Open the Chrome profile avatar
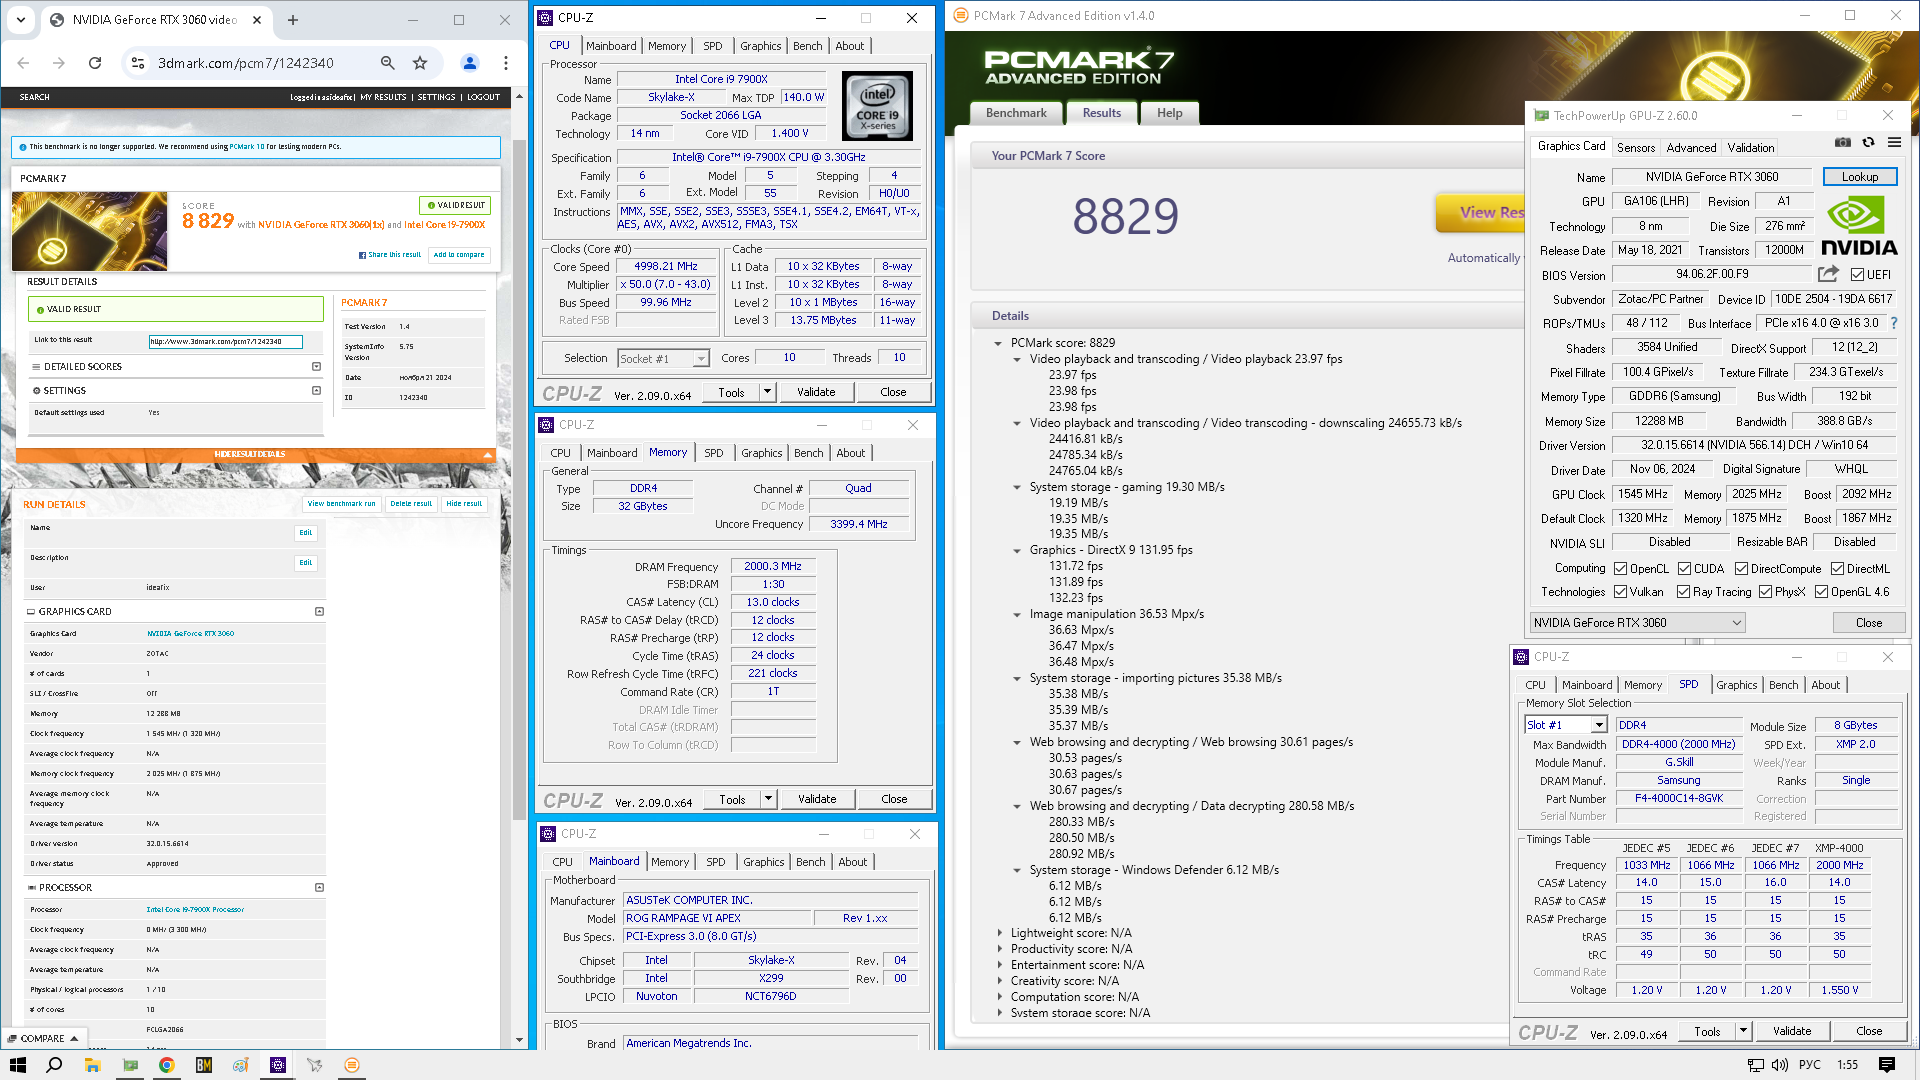The width and height of the screenshot is (1920, 1080). coord(469,63)
